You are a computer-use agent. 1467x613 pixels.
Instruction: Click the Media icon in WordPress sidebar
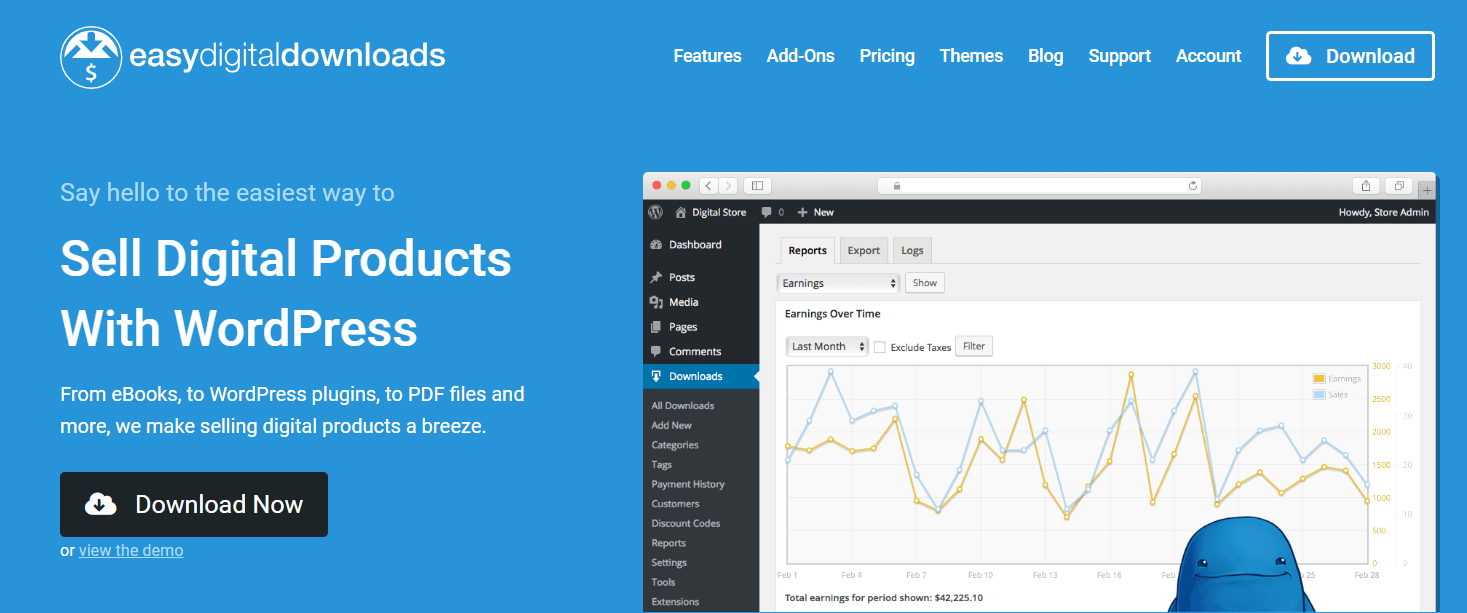(656, 302)
